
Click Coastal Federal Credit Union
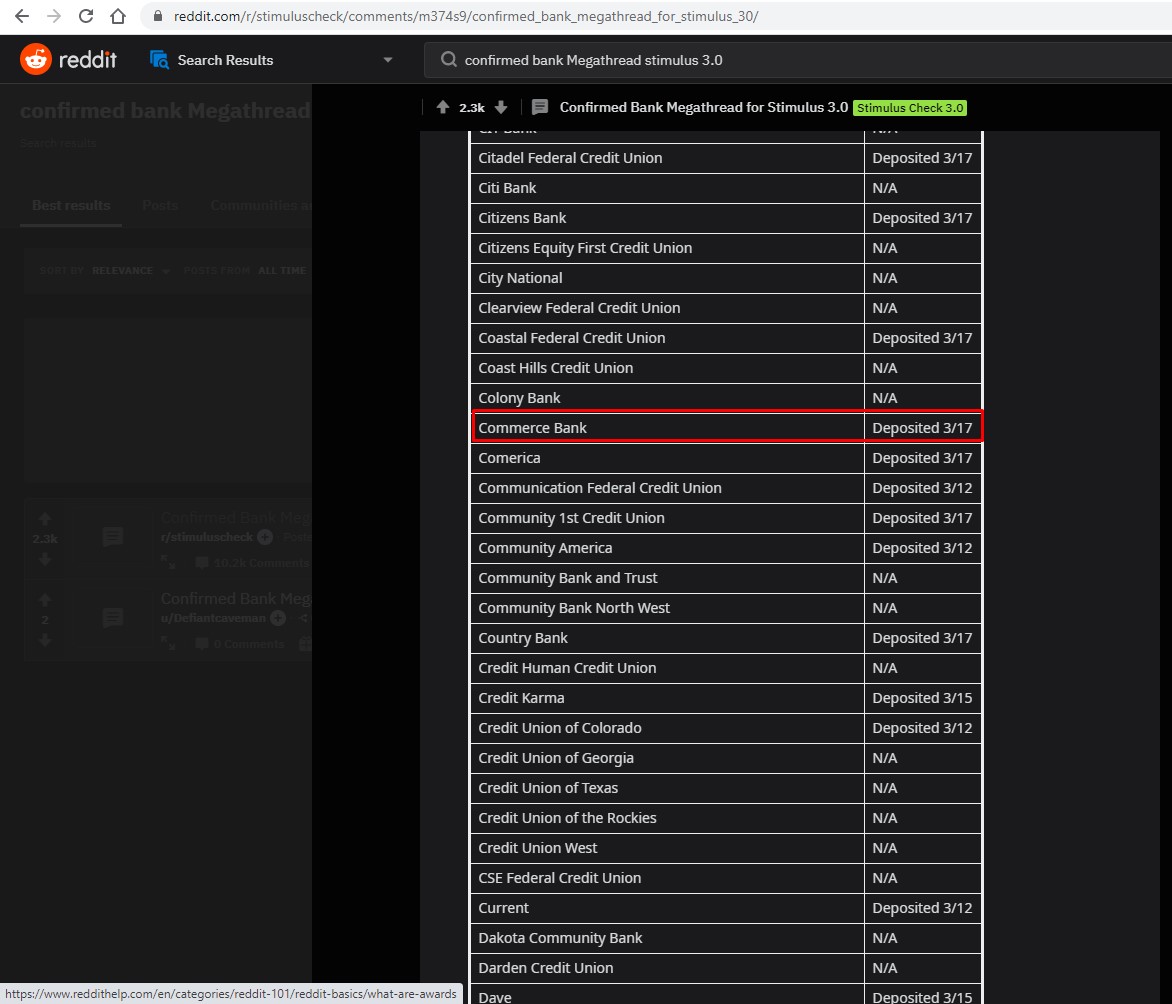[667, 338]
